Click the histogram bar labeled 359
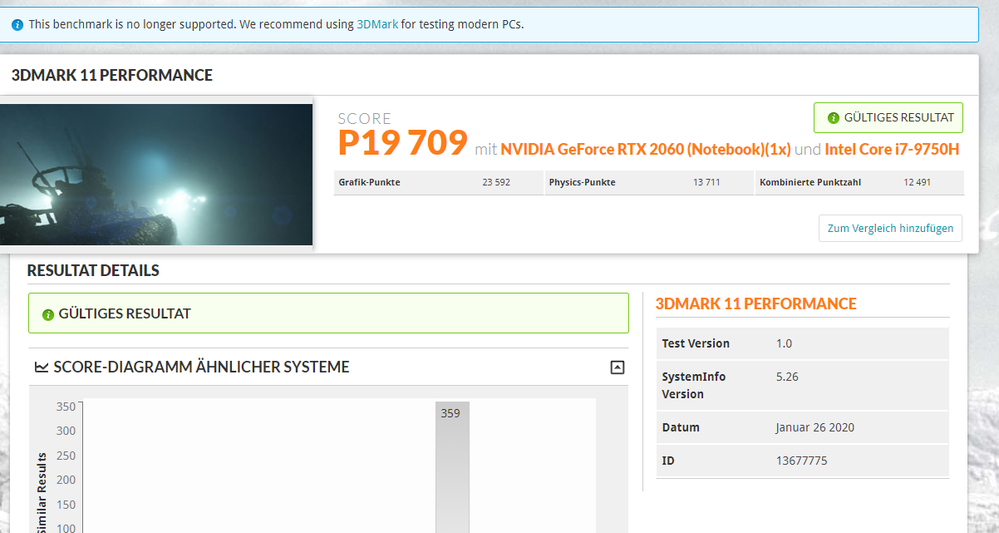 tap(452, 470)
